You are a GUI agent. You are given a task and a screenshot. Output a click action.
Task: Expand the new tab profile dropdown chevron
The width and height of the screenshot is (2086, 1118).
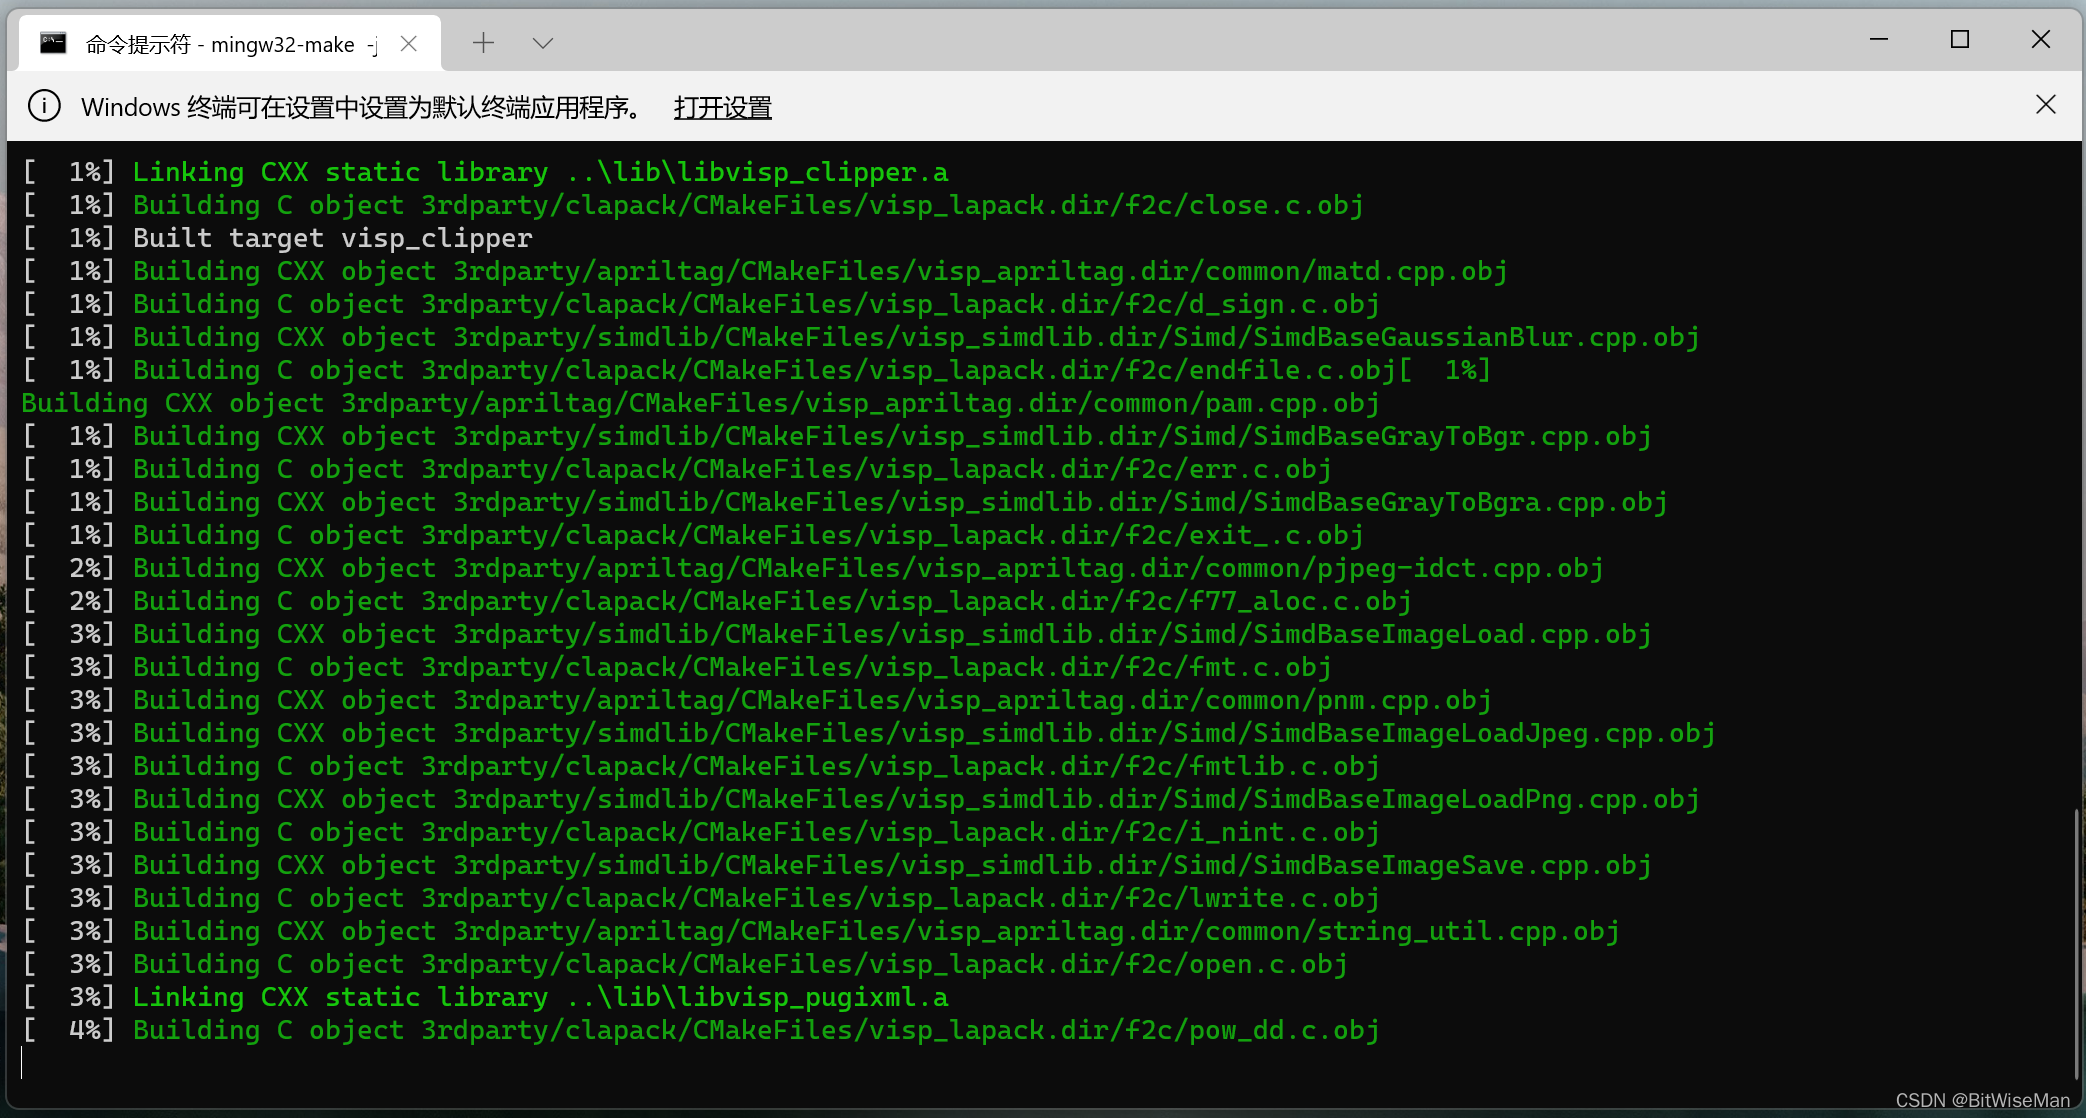[x=543, y=43]
